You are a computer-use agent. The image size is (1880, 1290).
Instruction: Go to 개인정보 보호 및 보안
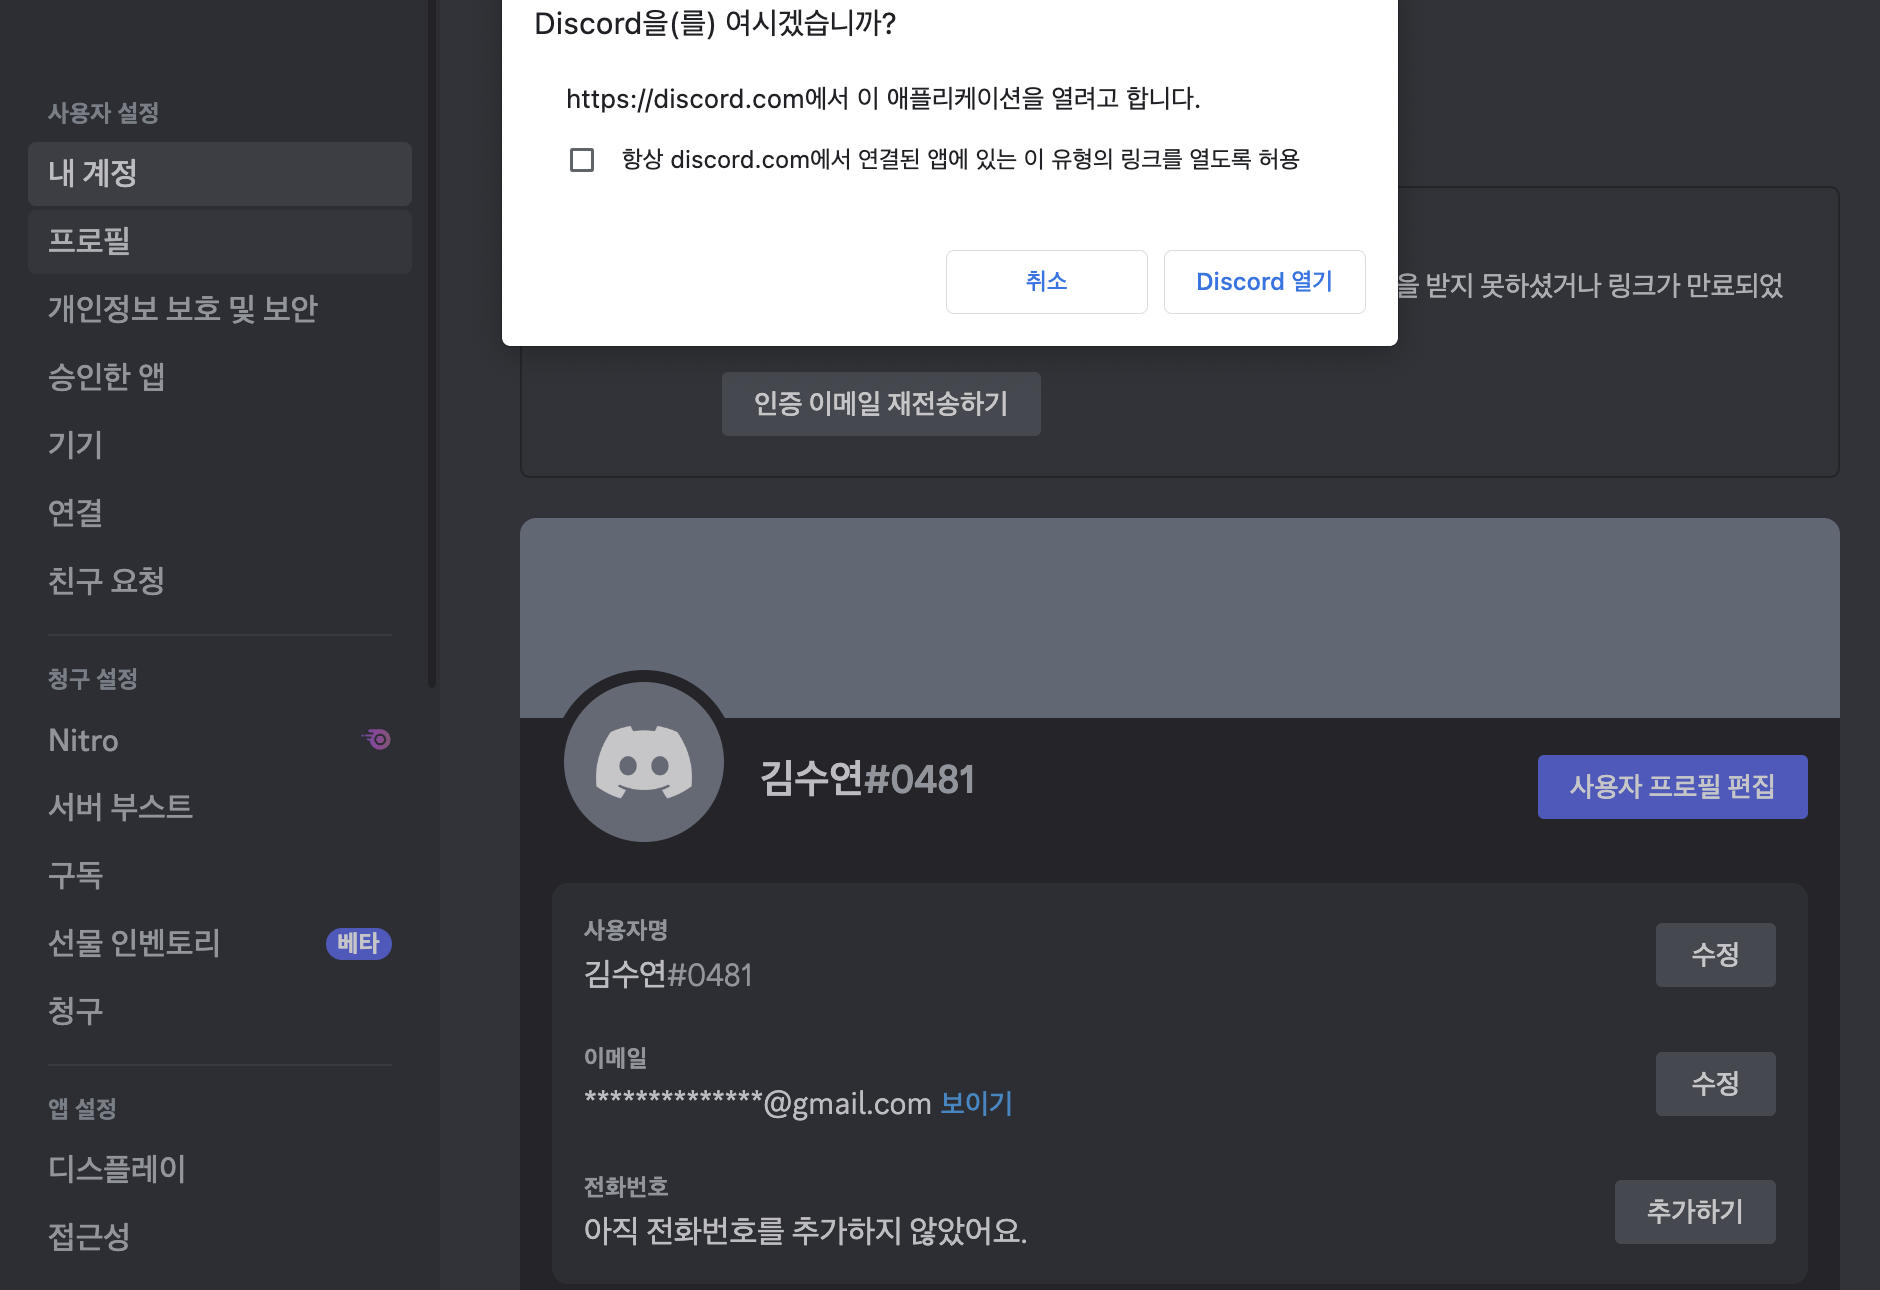coord(220,309)
